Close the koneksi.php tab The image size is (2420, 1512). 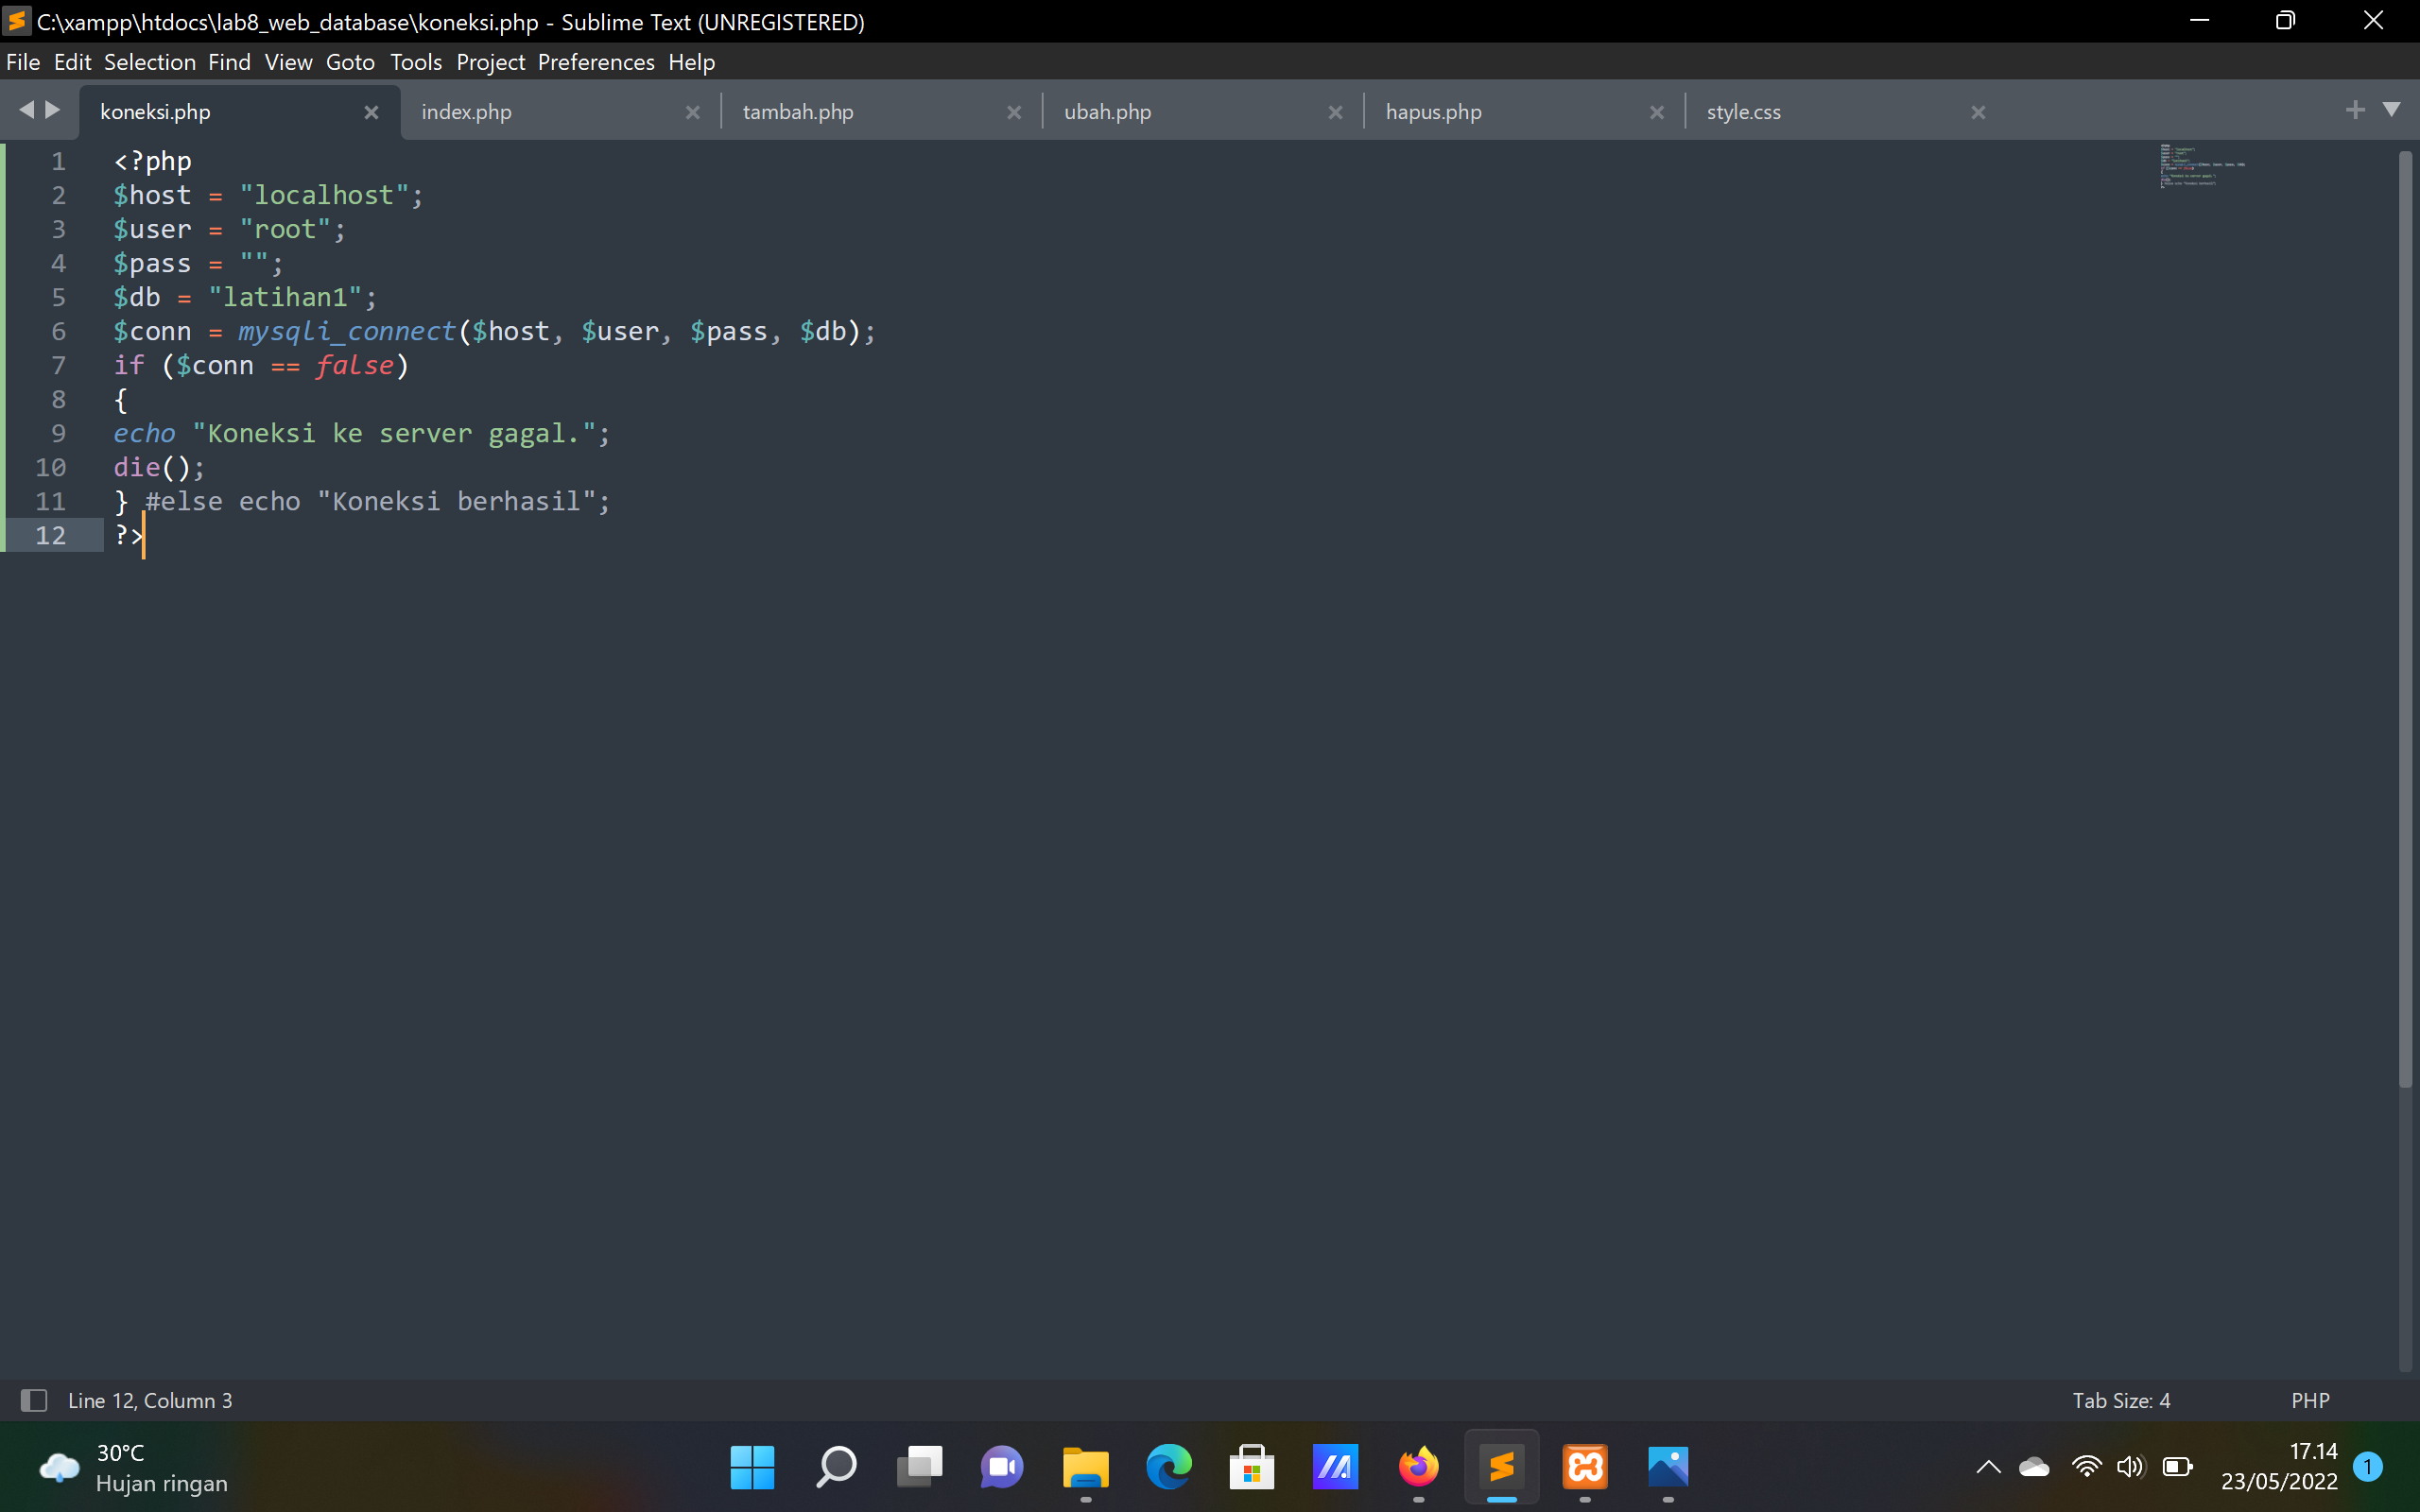(x=371, y=112)
